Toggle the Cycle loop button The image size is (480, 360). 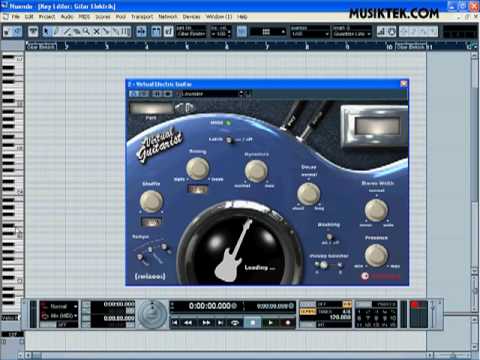[235, 322]
